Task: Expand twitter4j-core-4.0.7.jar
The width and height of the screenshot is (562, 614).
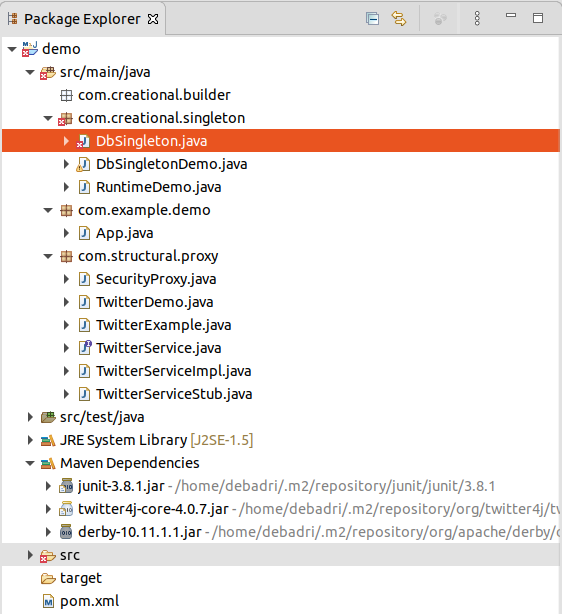Action: click(x=48, y=509)
